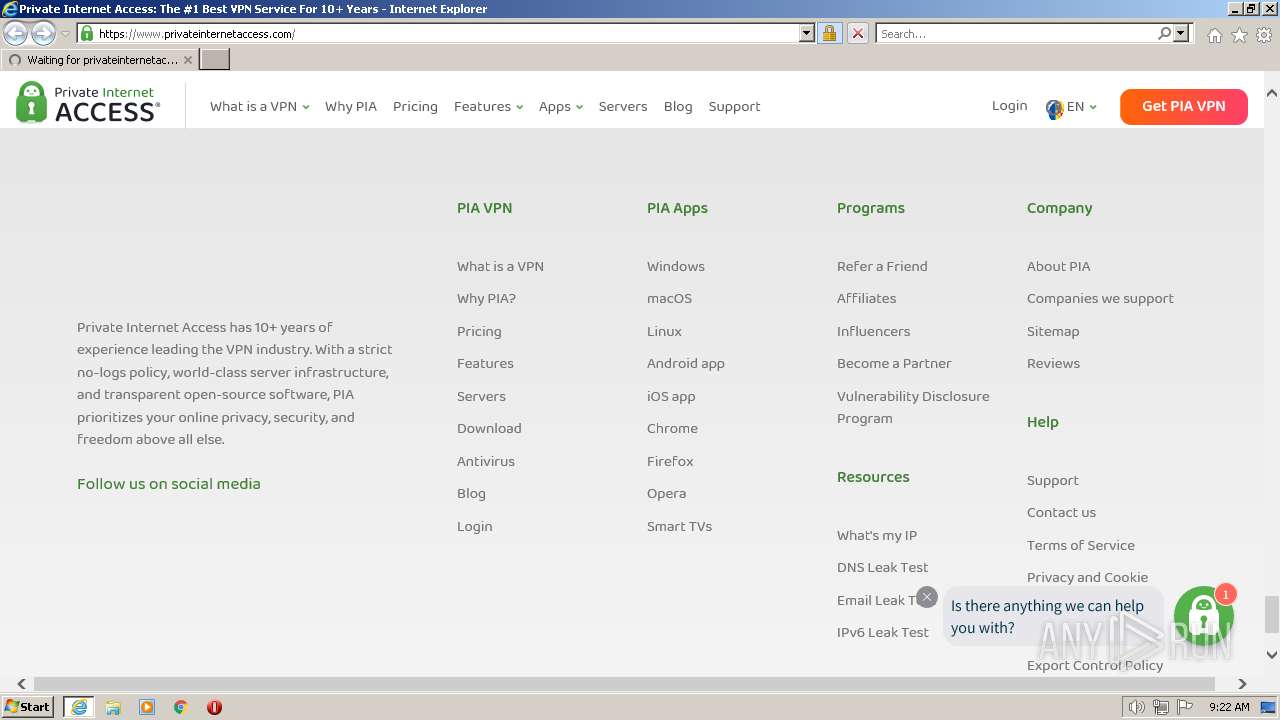Expand the Features nav dropdown
The width and height of the screenshot is (1280, 720).
tap(488, 106)
